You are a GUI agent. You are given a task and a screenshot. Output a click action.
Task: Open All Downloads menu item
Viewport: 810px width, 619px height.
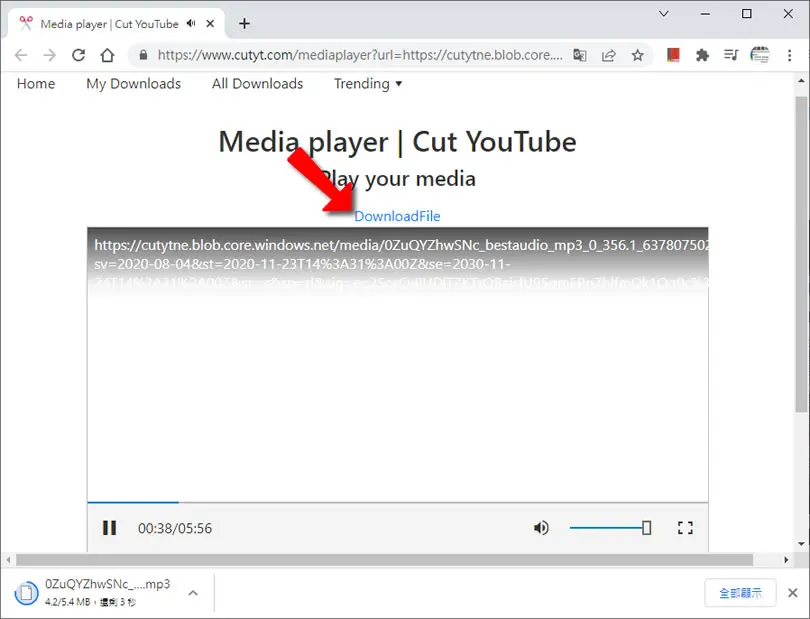point(257,84)
